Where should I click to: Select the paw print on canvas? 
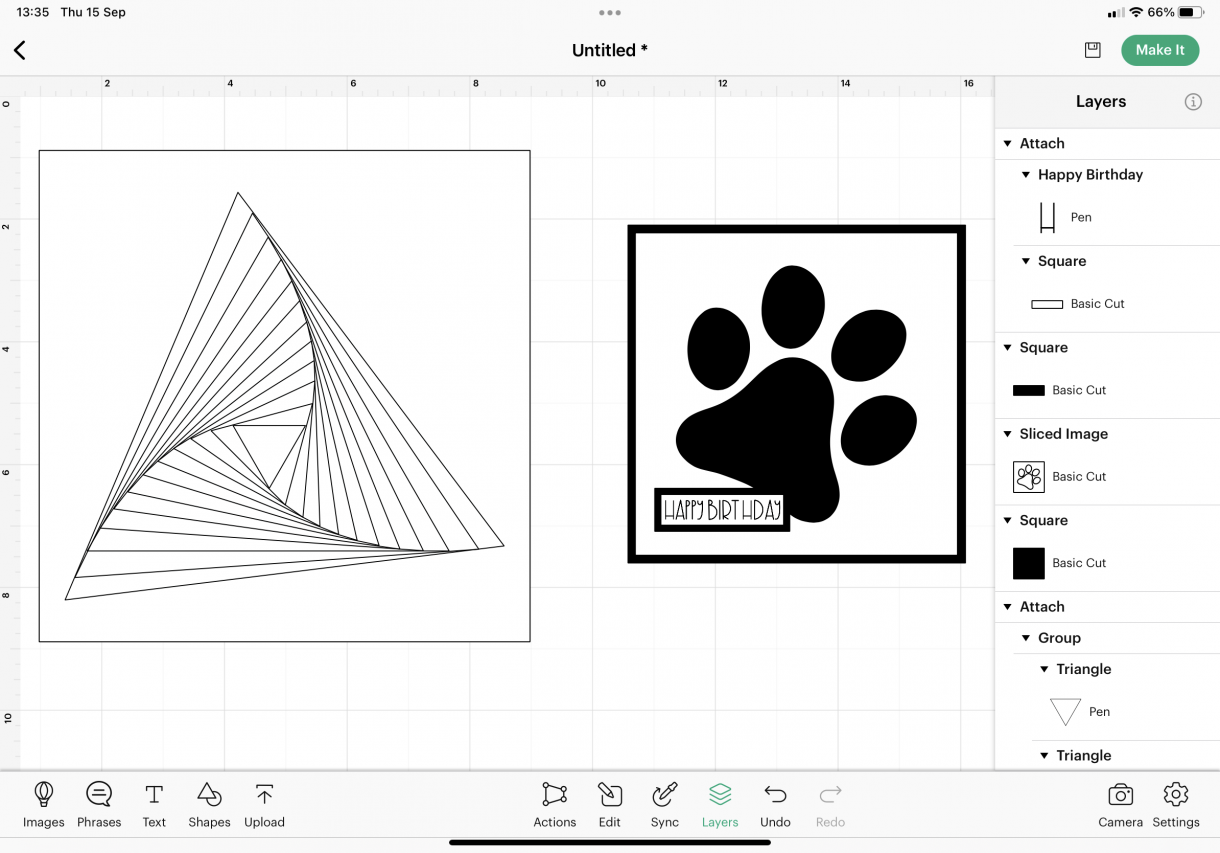[796, 394]
